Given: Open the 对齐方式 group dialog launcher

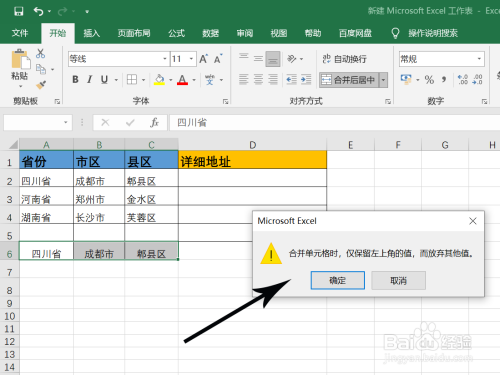Looking at the screenshot, I should 388,101.
